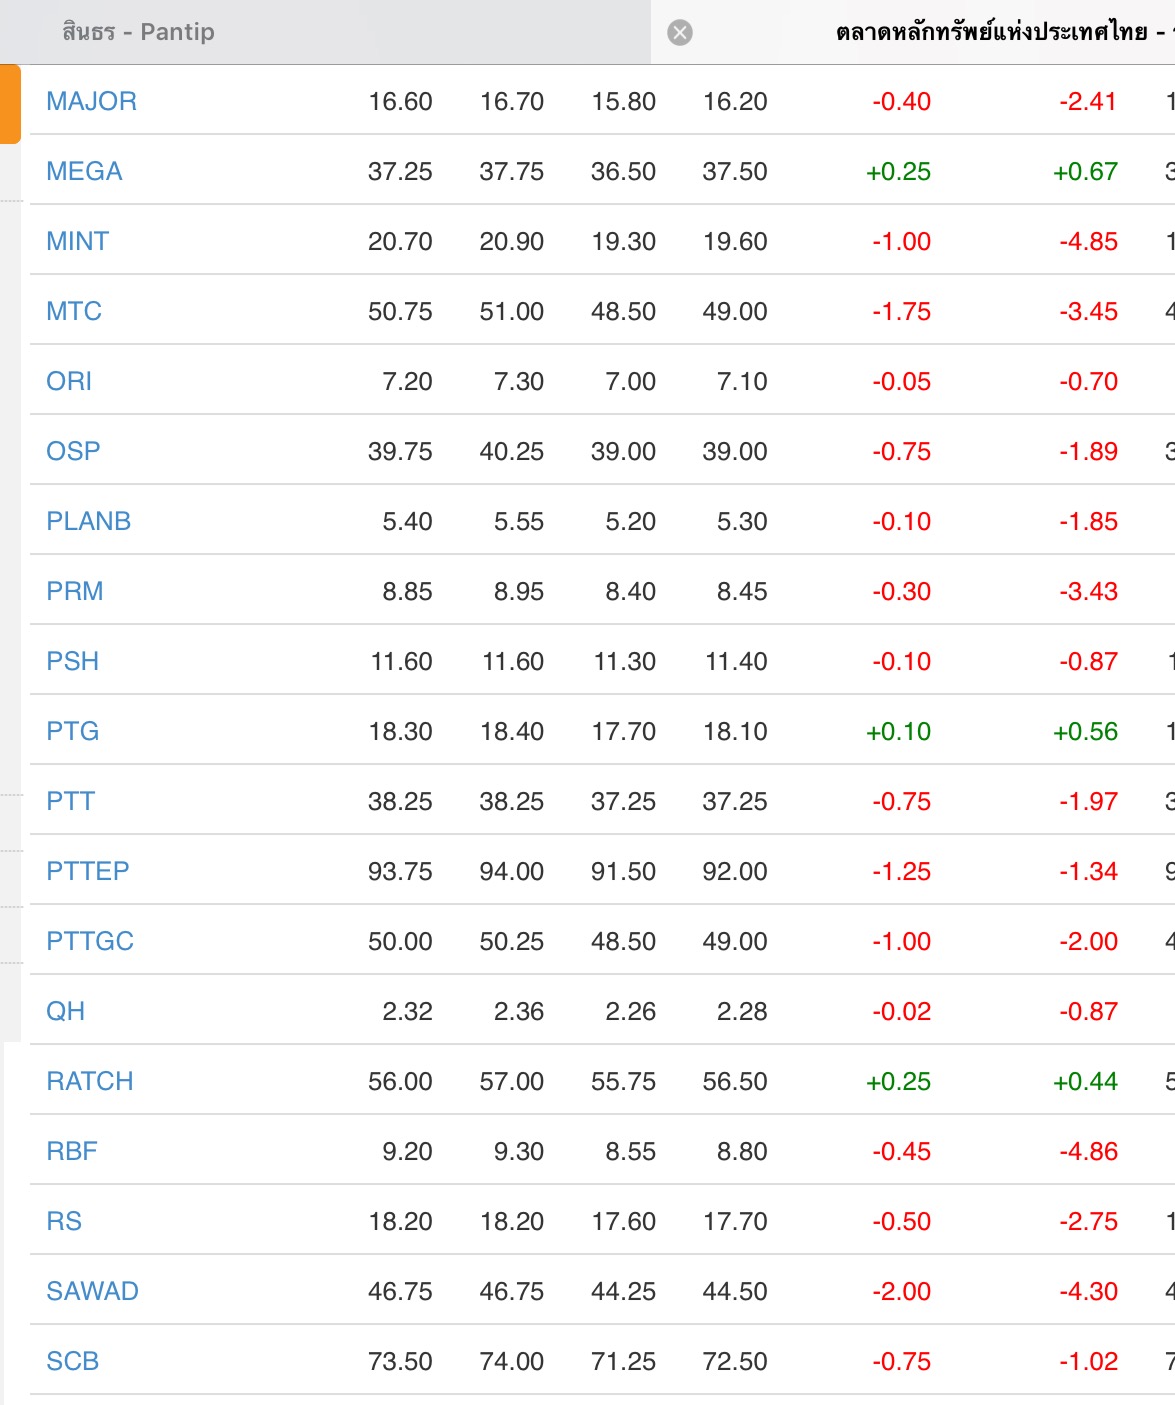This screenshot has width=1175, height=1405.
Task: Select the PTTGC ticker link
Action: coord(89,941)
